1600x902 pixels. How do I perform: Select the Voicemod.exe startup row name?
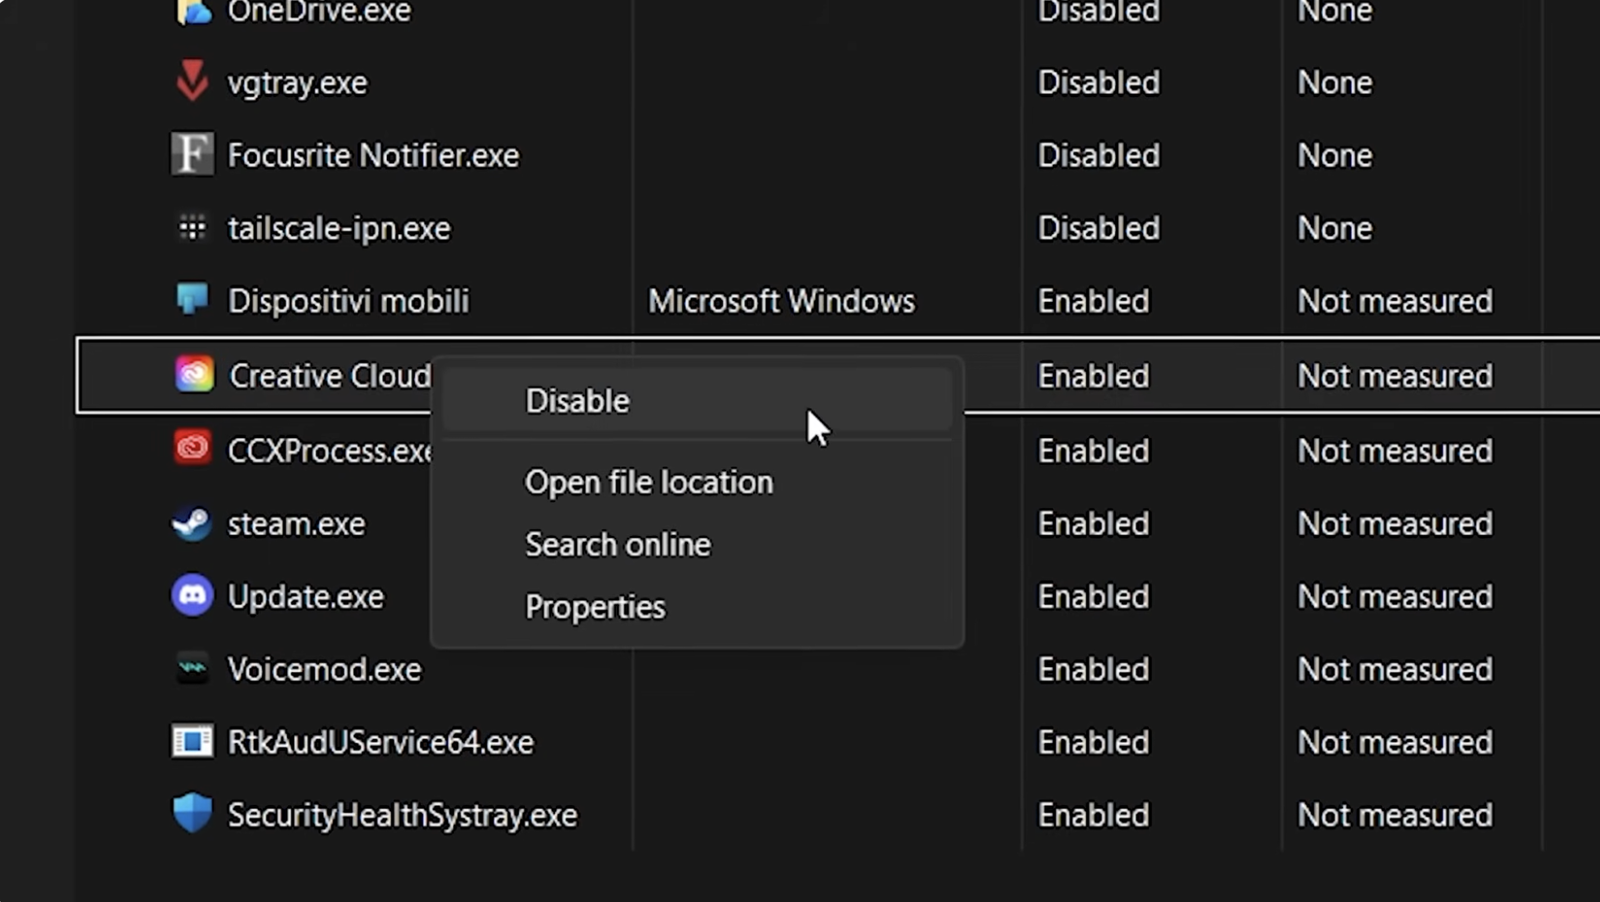tap(324, 669)
